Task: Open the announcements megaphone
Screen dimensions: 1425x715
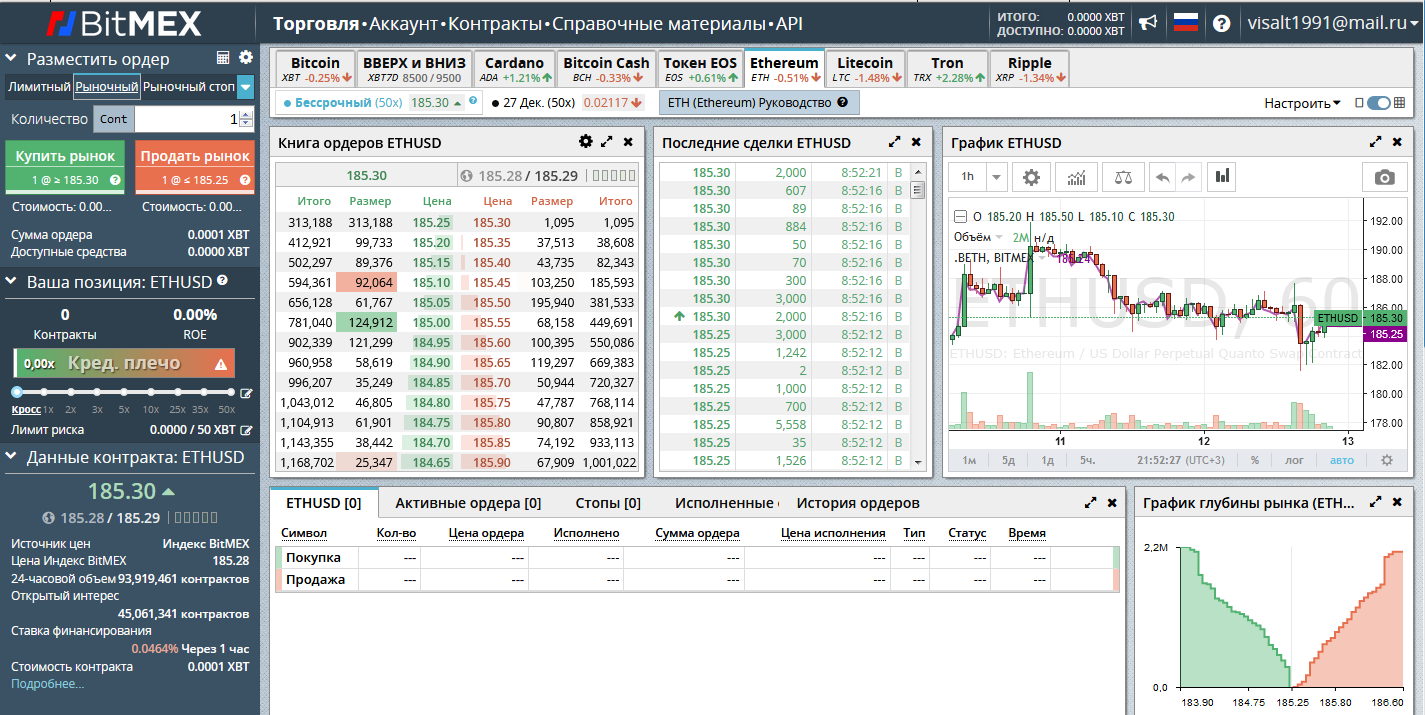Action: pos(1149,23)
